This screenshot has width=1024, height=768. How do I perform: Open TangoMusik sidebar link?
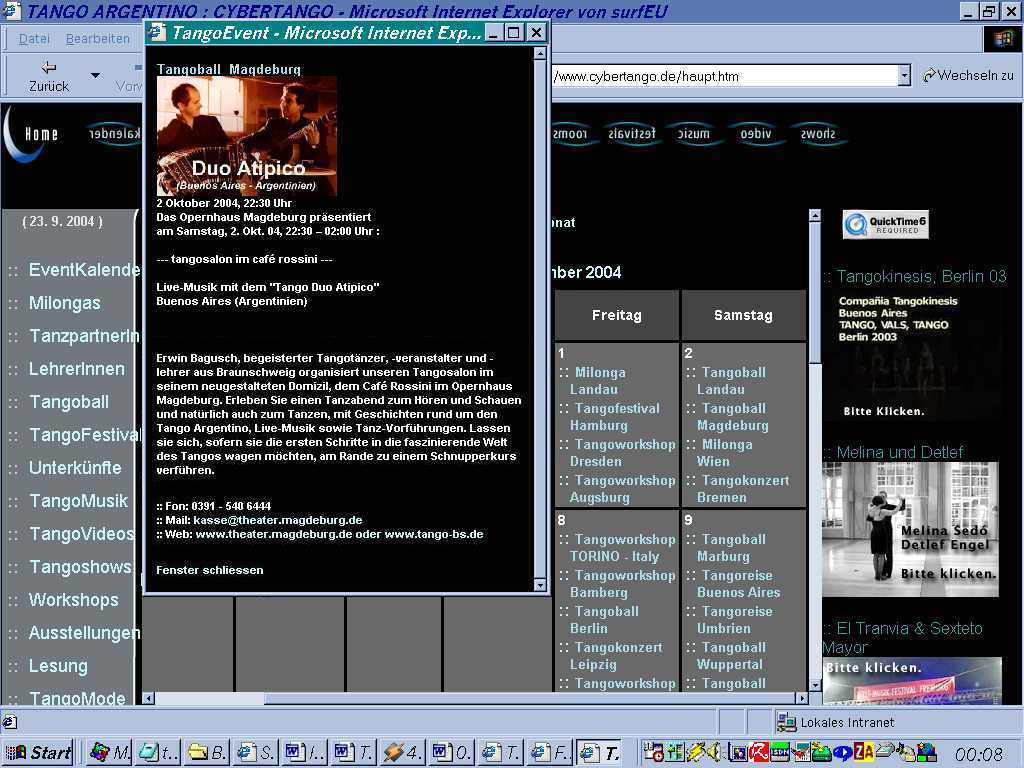78,501
